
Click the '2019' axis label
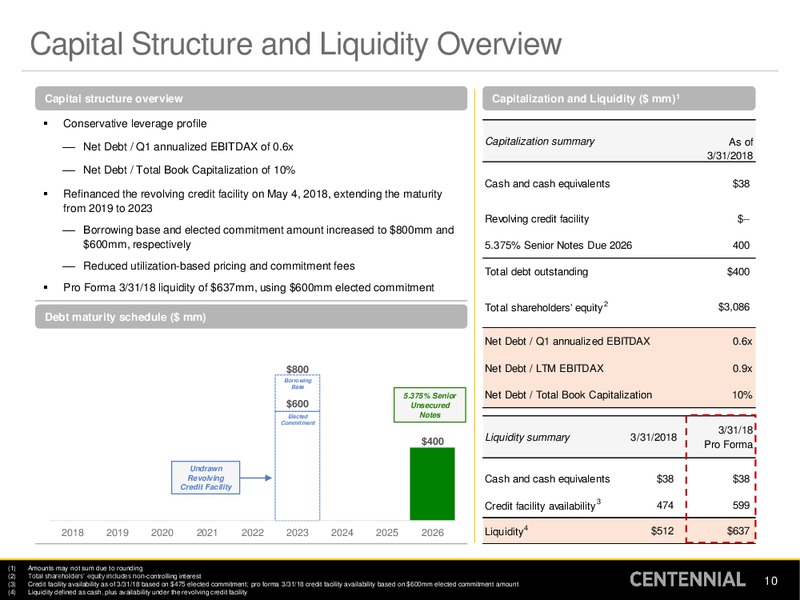point(117,533)
